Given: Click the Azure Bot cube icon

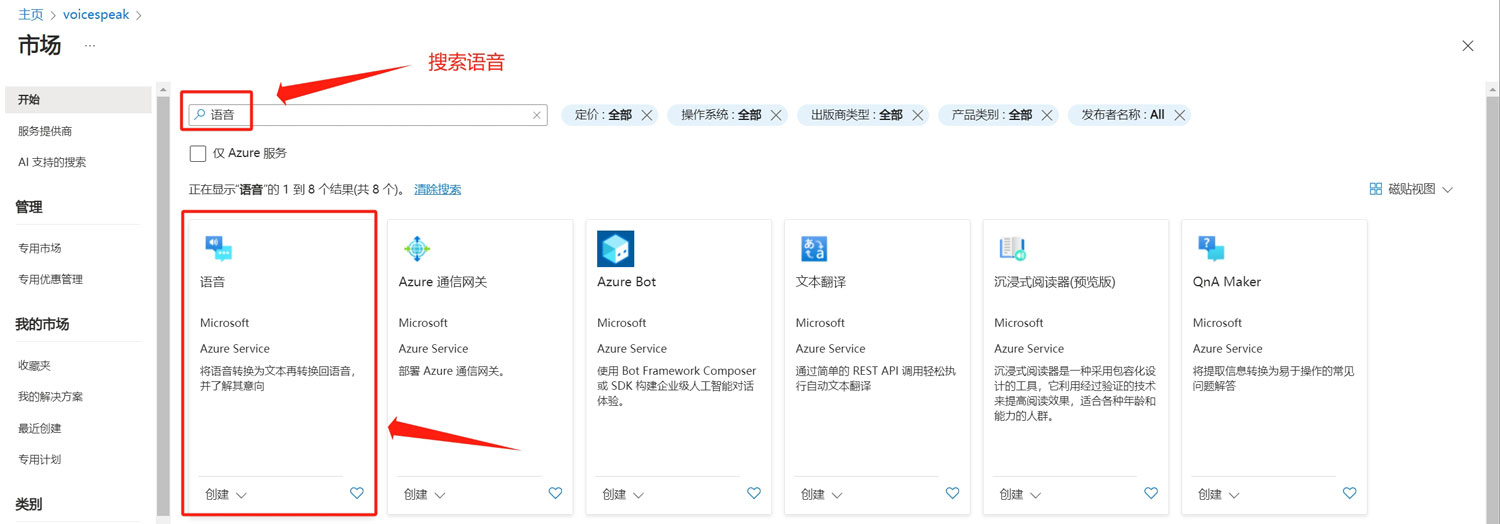Looking at the screenshot, I should pyautogui.click(x=615, y=249).
